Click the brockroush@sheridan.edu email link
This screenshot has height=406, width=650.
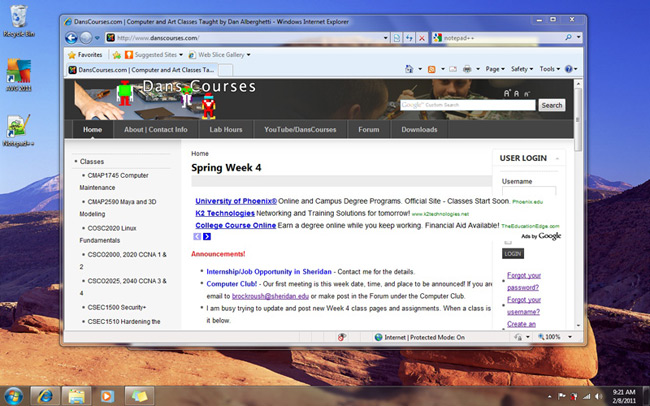(x=270, y=296)
